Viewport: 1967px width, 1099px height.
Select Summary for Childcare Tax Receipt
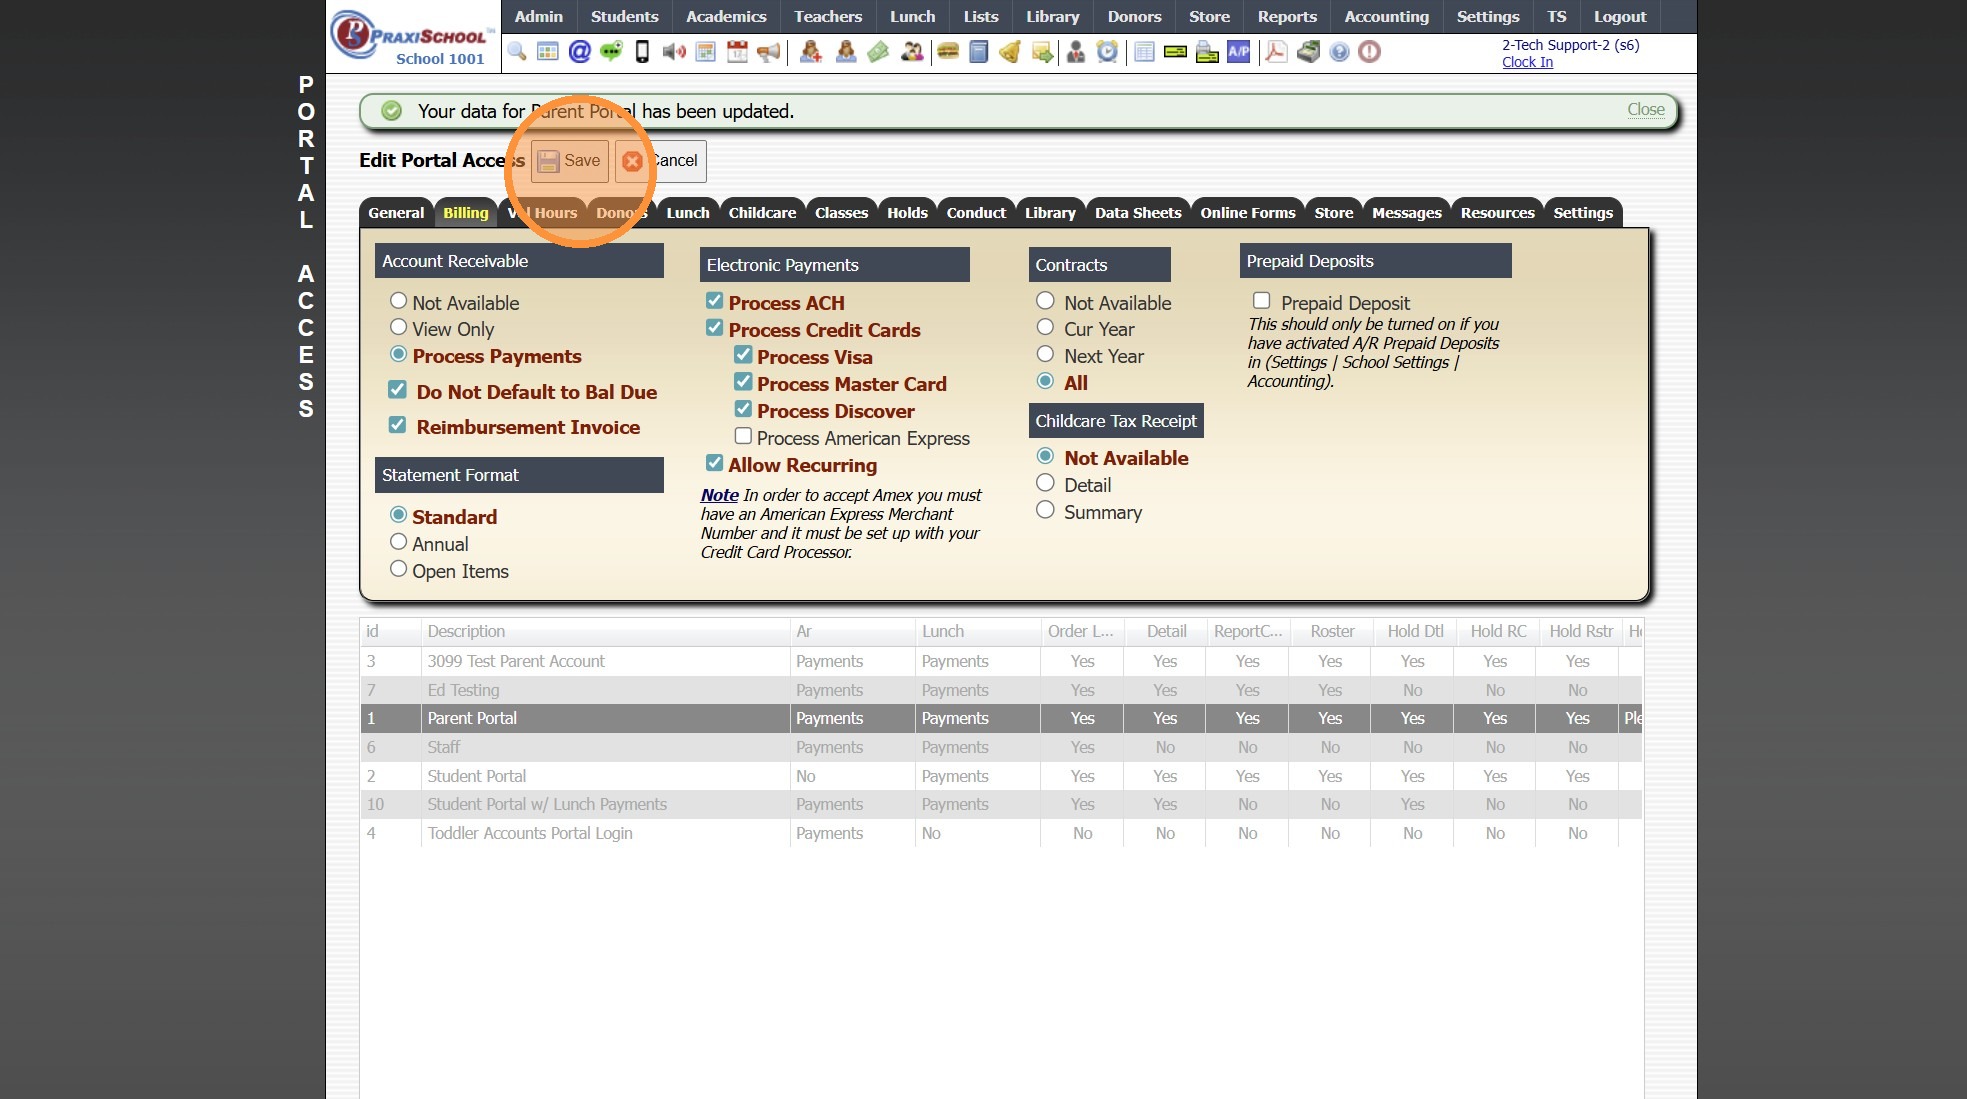pyautogui.click(x=1045, y=510)
